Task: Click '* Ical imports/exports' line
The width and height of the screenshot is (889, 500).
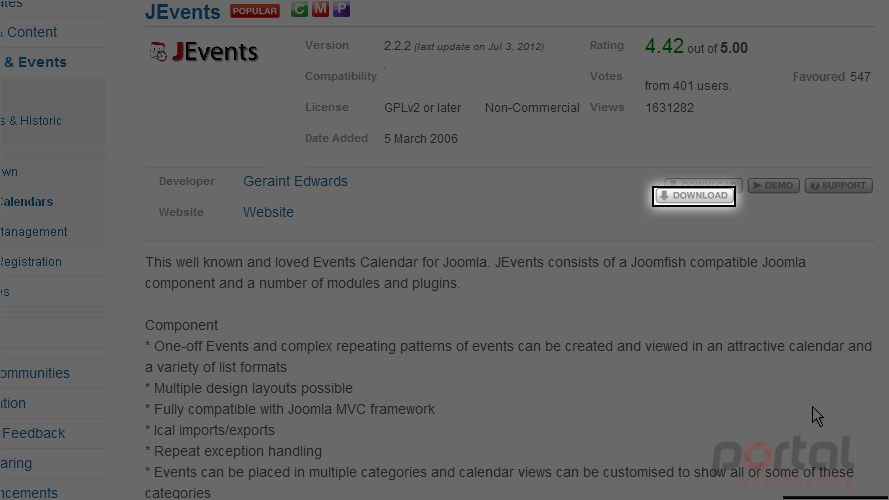Action: 210,430
